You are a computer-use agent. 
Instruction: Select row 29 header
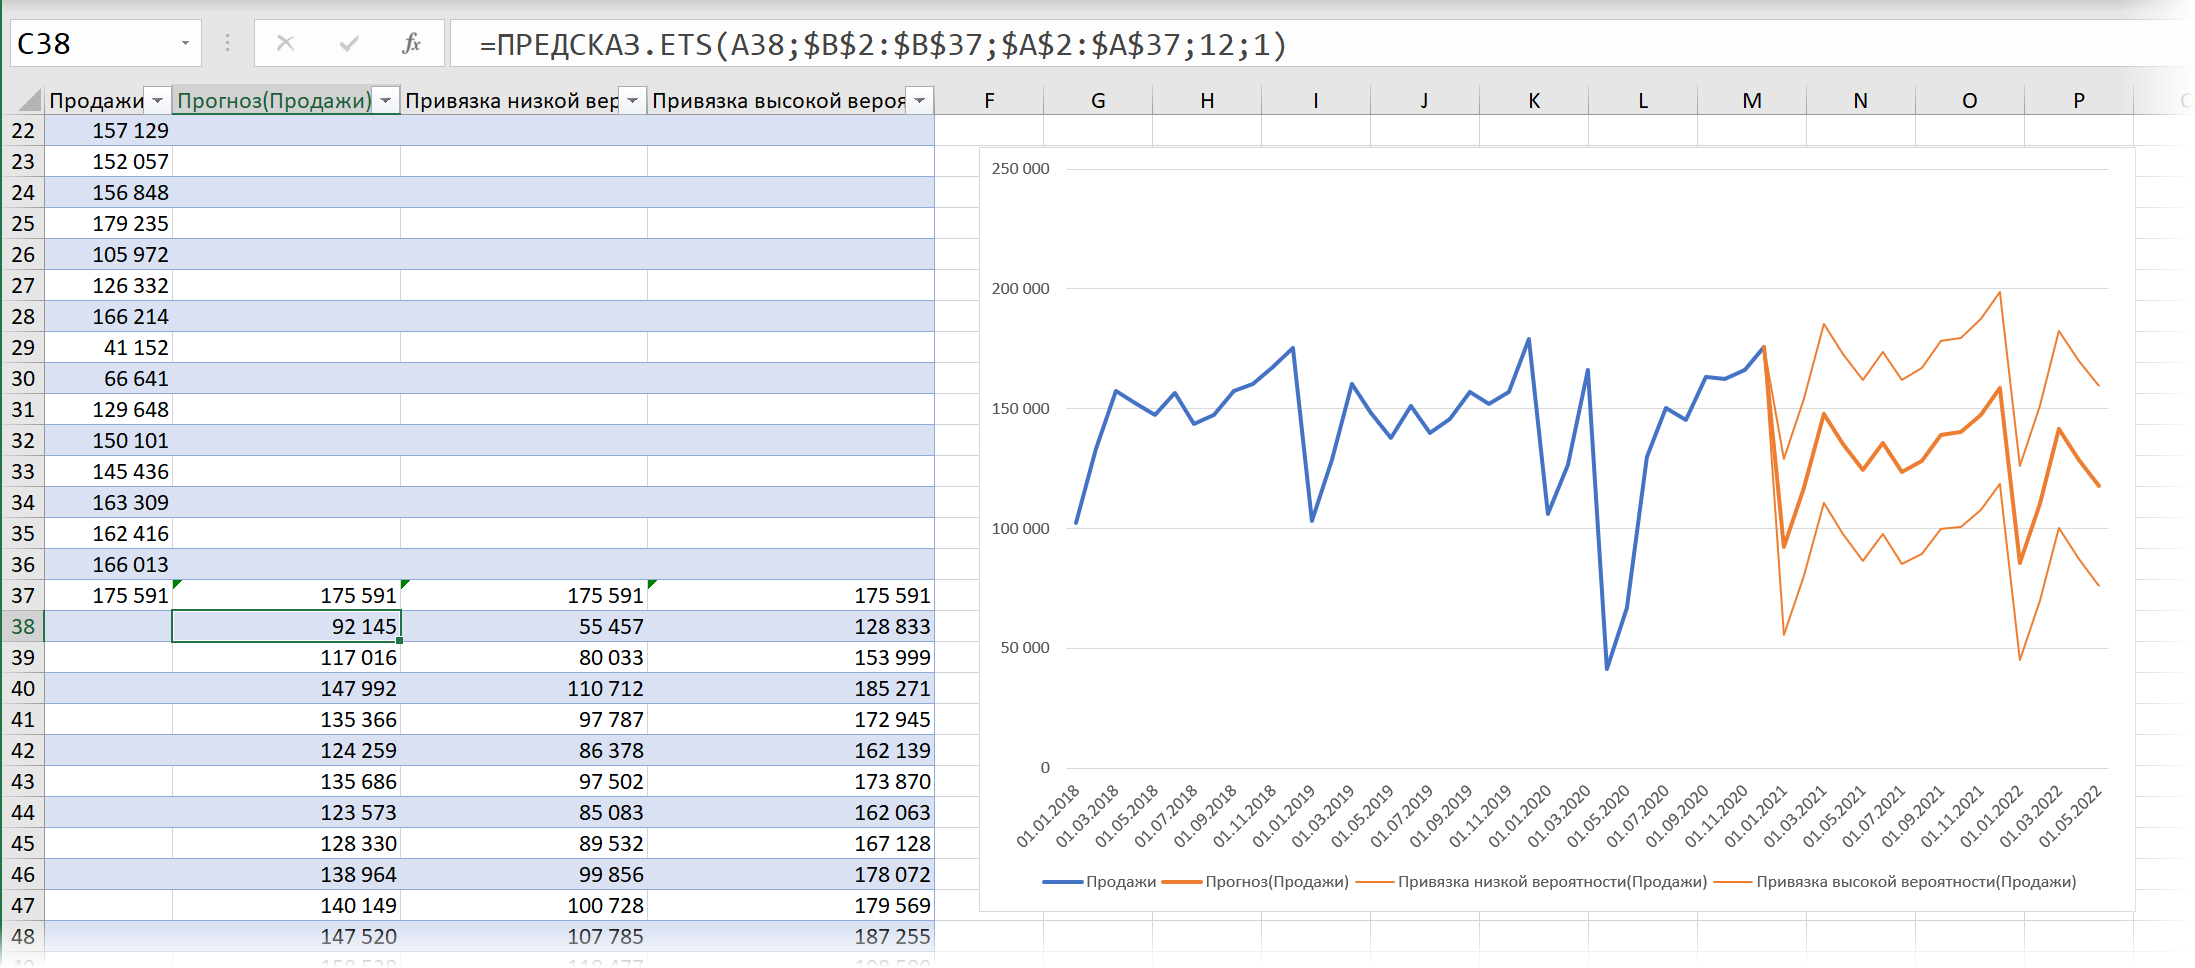pyautogui.click(x=23, y=347)
